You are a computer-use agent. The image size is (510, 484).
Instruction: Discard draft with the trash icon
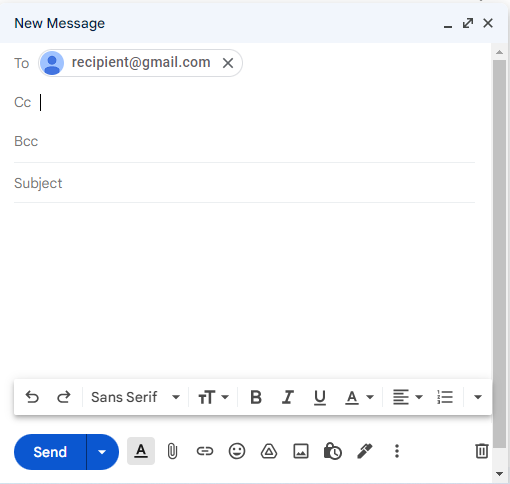(x=481, y=451)
